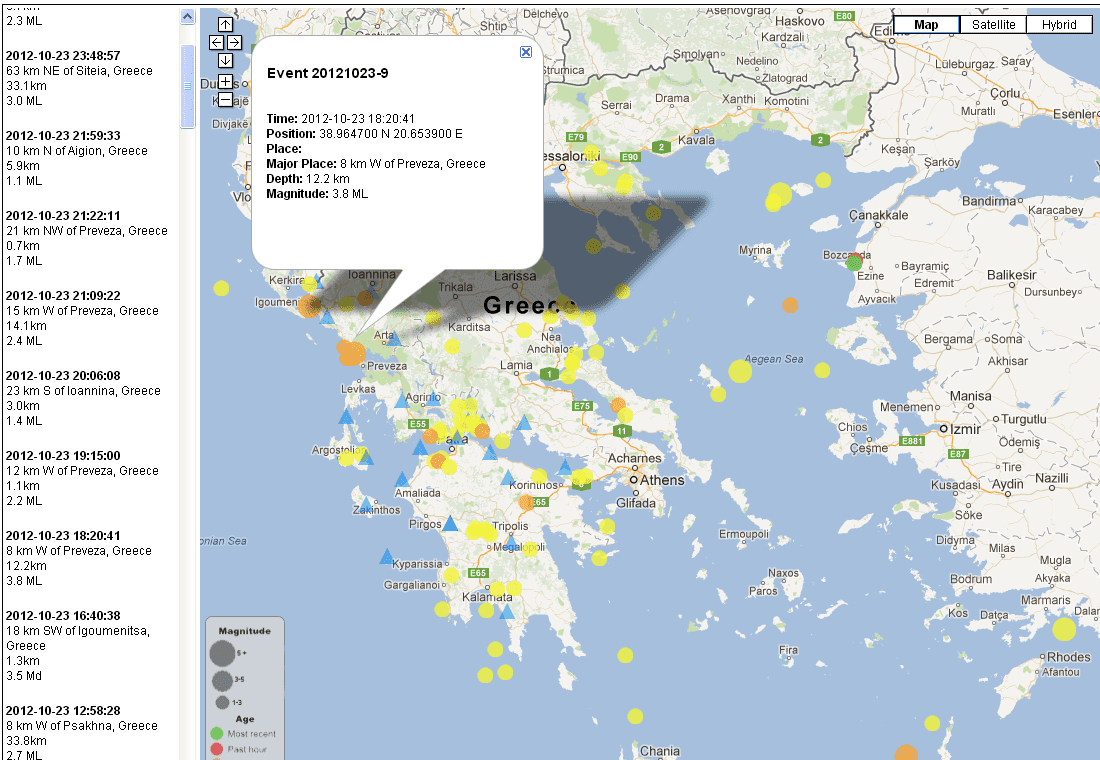Select the blue triangle above Amaliada
1100x760 pixels.
[402, 480]
